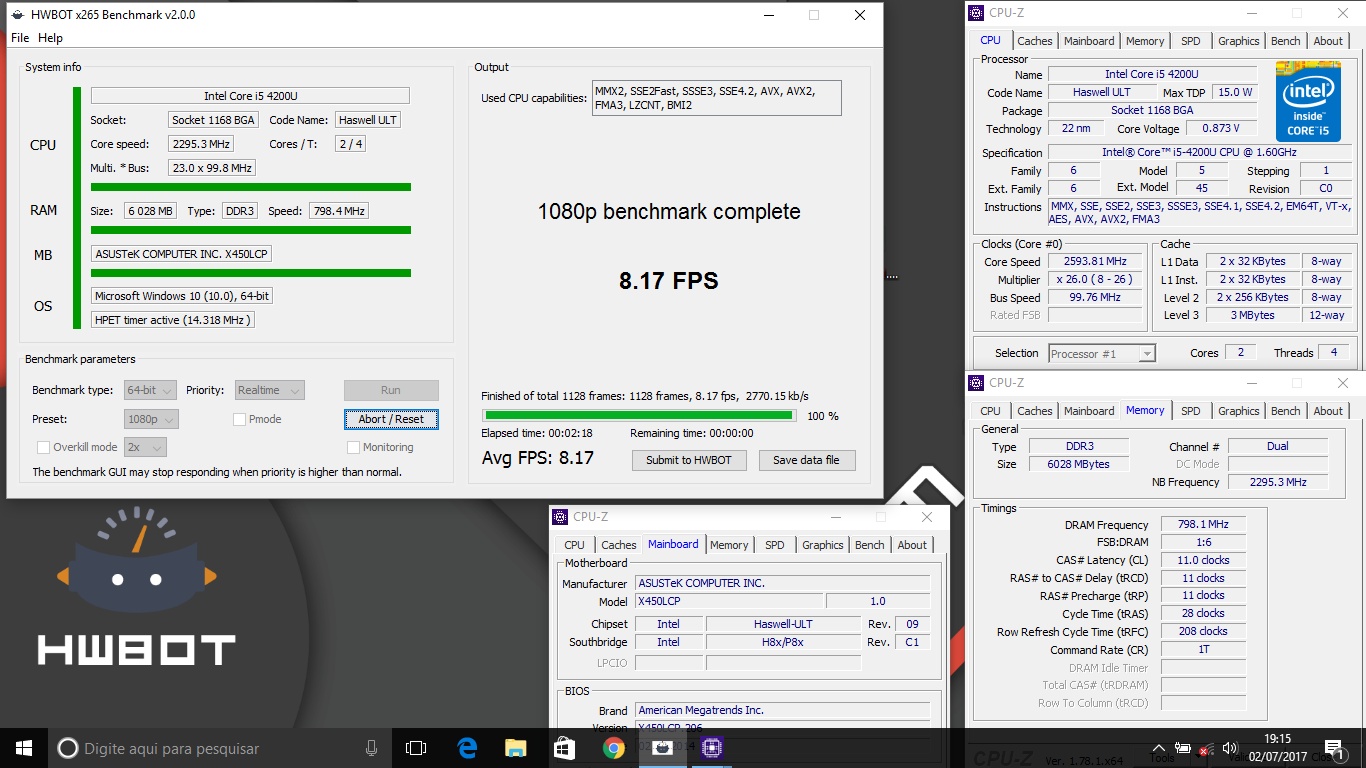Screen dimensions: 1366x768
Task: Launch Google Chrome from the taskbar
Action: pos(613,748)
